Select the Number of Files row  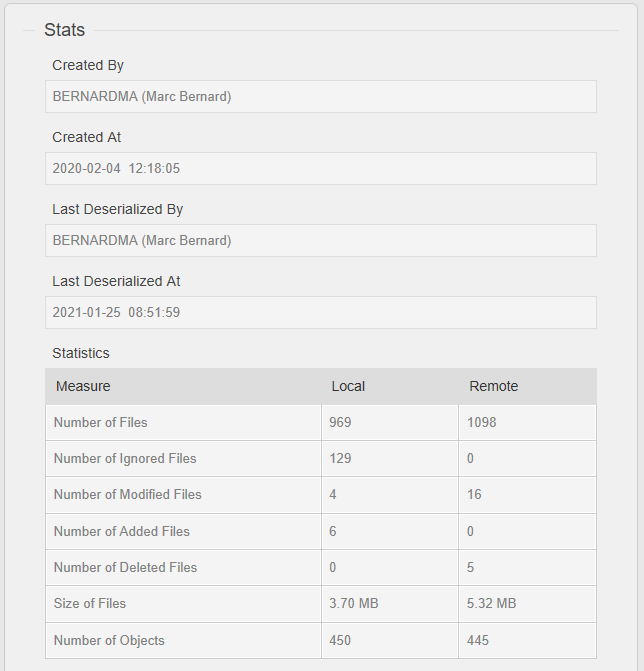(321, 422)
